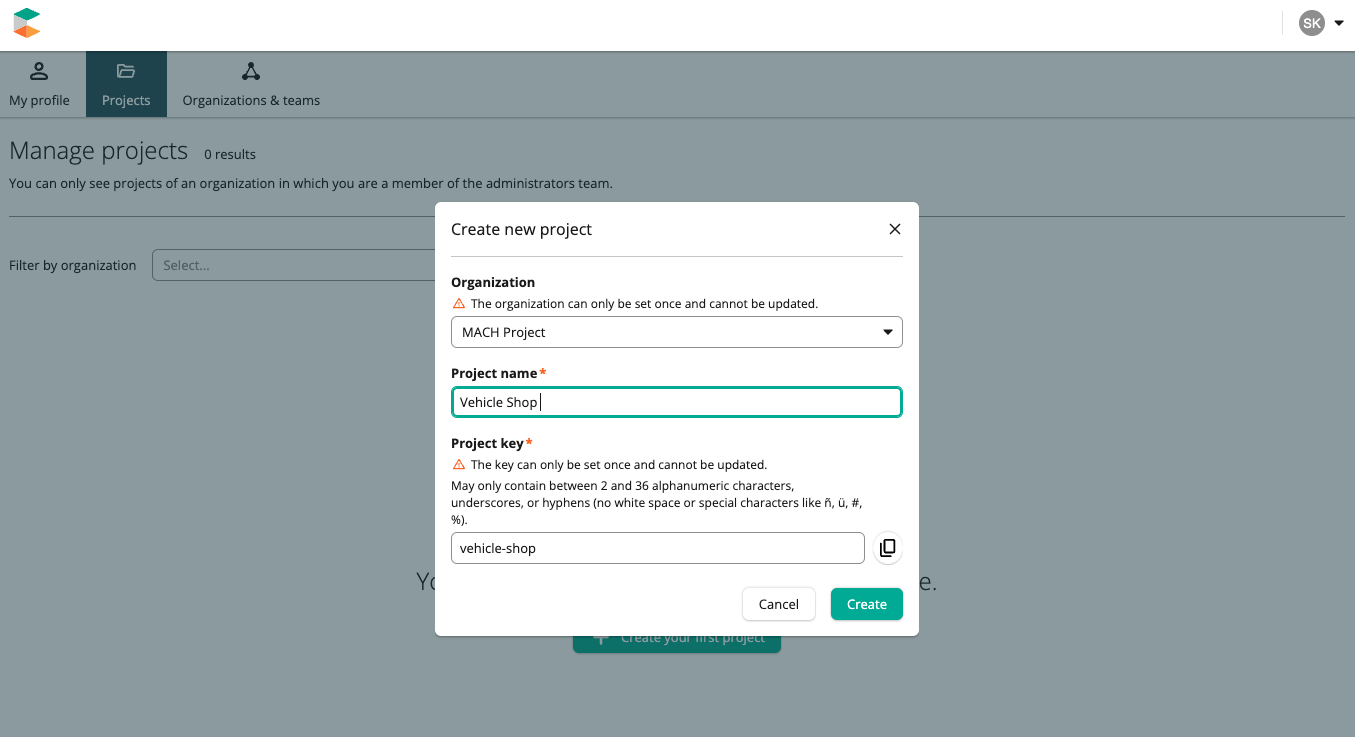Select the Projects tab label
Image resolution: width=1355 pixels, height=737 pixels.
[126, 100]
